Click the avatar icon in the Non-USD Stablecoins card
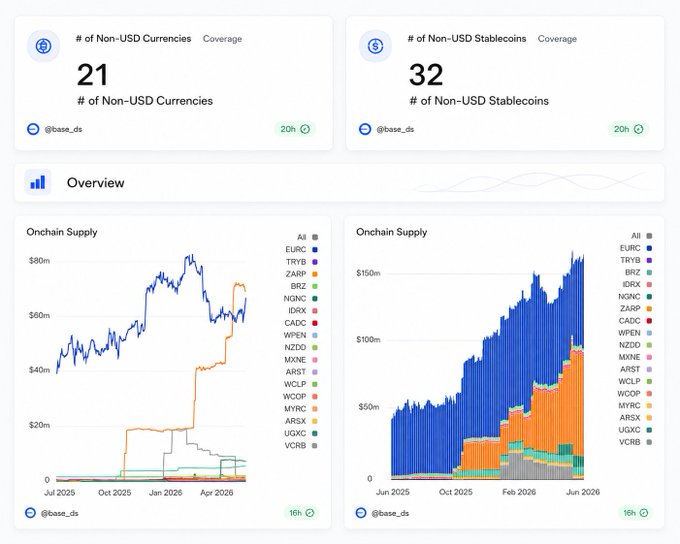The width and height of the screenshot is (680, 544). click(x=365, y=129)
